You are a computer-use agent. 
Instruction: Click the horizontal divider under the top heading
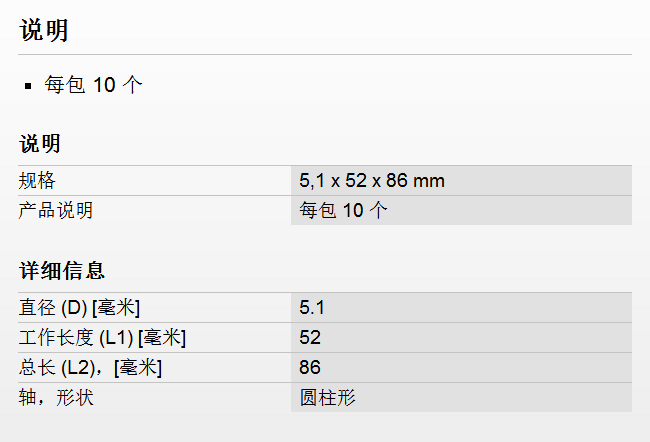[x=325, y=54]
